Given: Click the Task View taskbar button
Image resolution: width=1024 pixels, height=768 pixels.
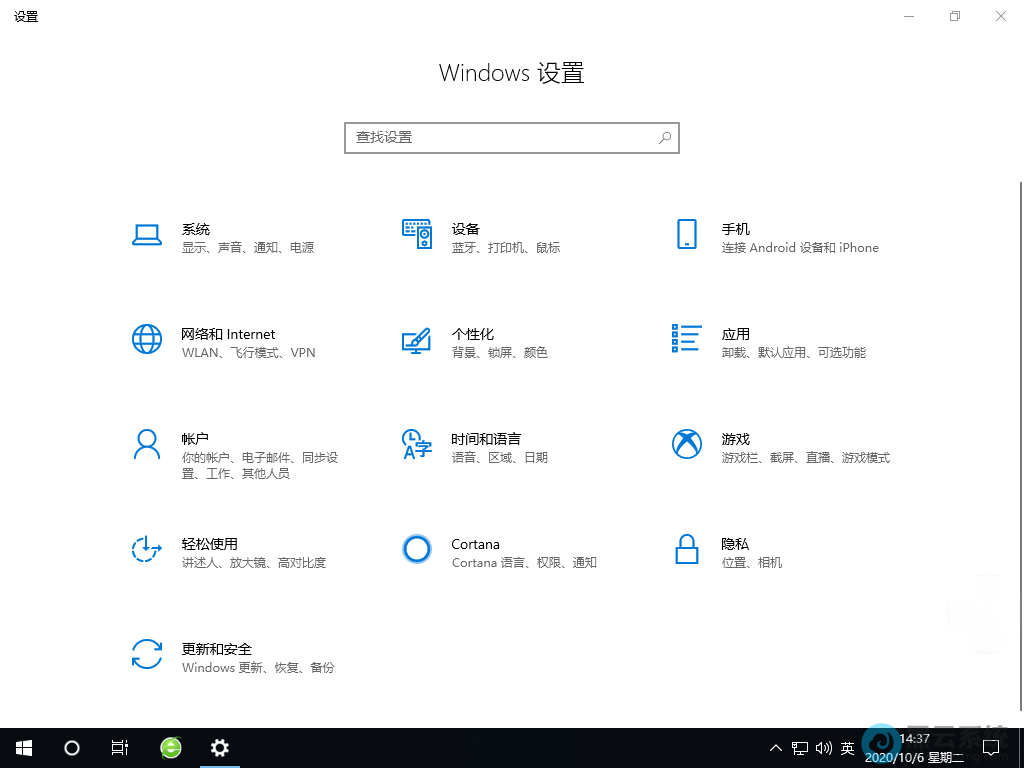Looking at the screenshot, I should tap(120, 748).
